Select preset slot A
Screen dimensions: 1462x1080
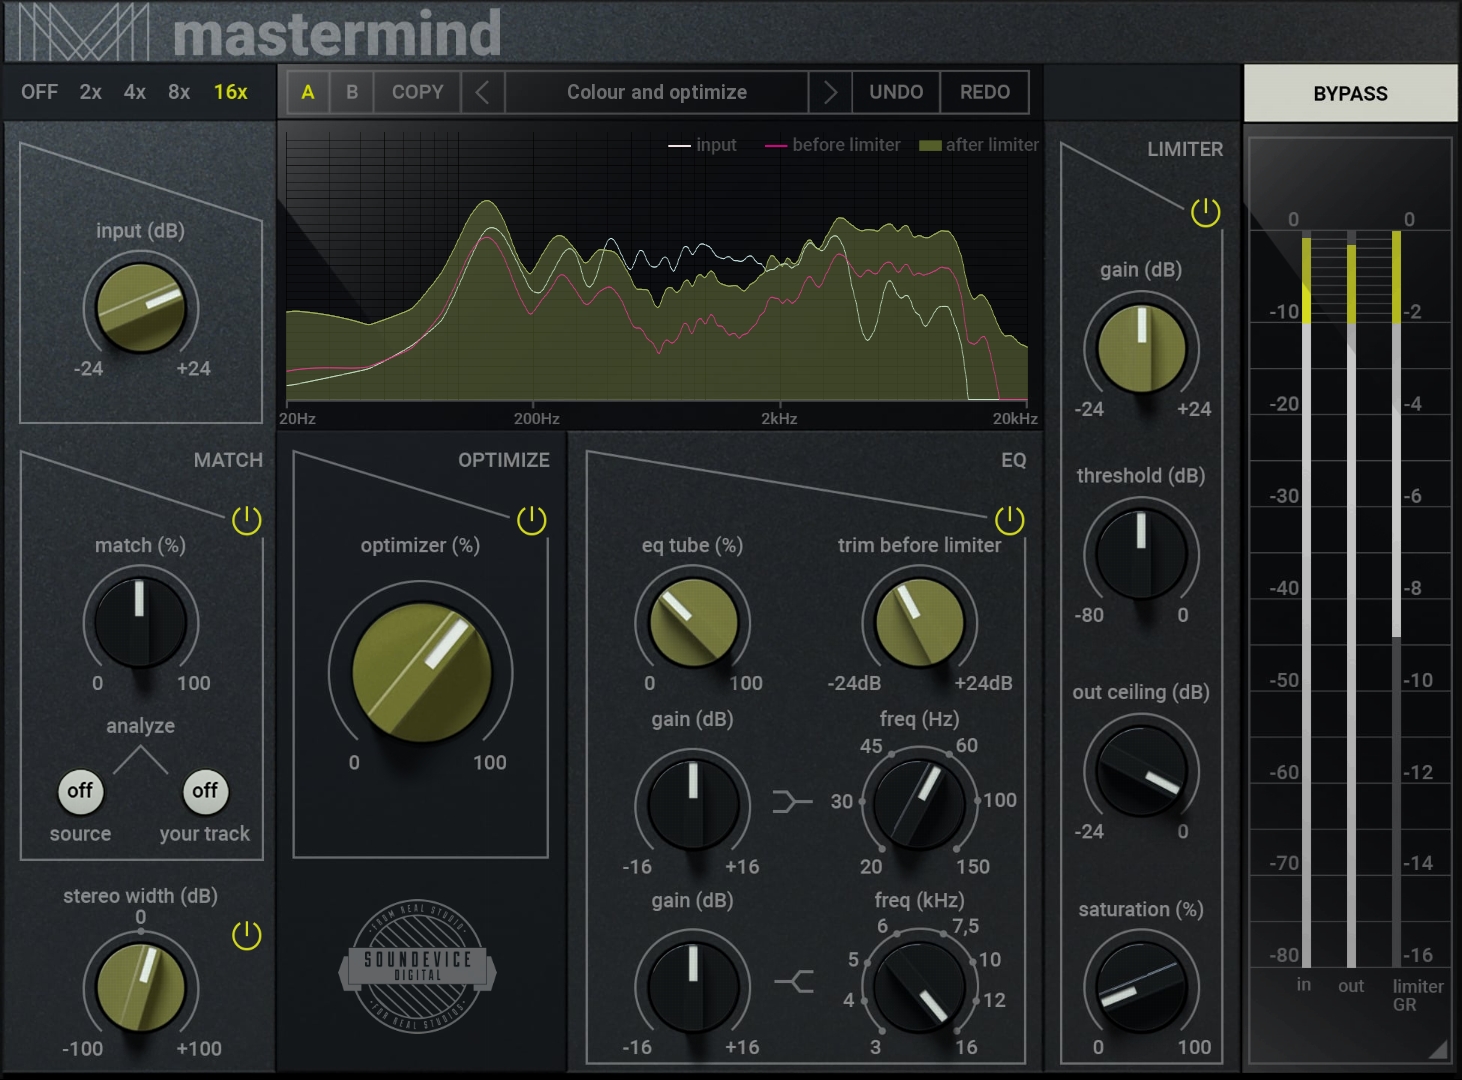(x=307, y=92)
